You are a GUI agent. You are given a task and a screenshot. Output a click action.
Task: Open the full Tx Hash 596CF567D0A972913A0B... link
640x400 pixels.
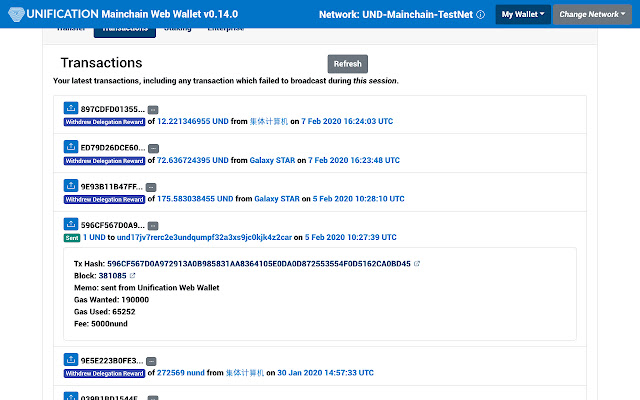[259, 264]
